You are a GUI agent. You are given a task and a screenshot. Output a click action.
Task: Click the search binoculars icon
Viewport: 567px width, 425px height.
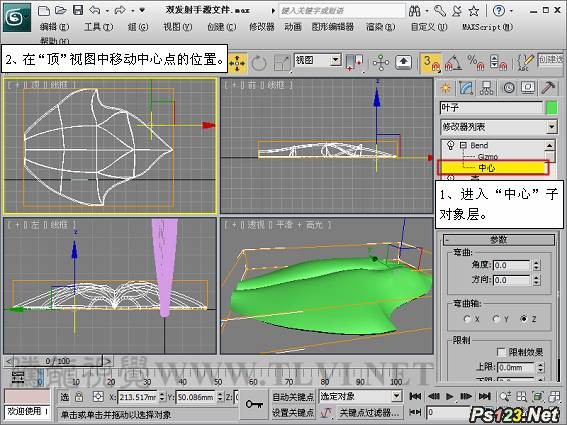414,11
